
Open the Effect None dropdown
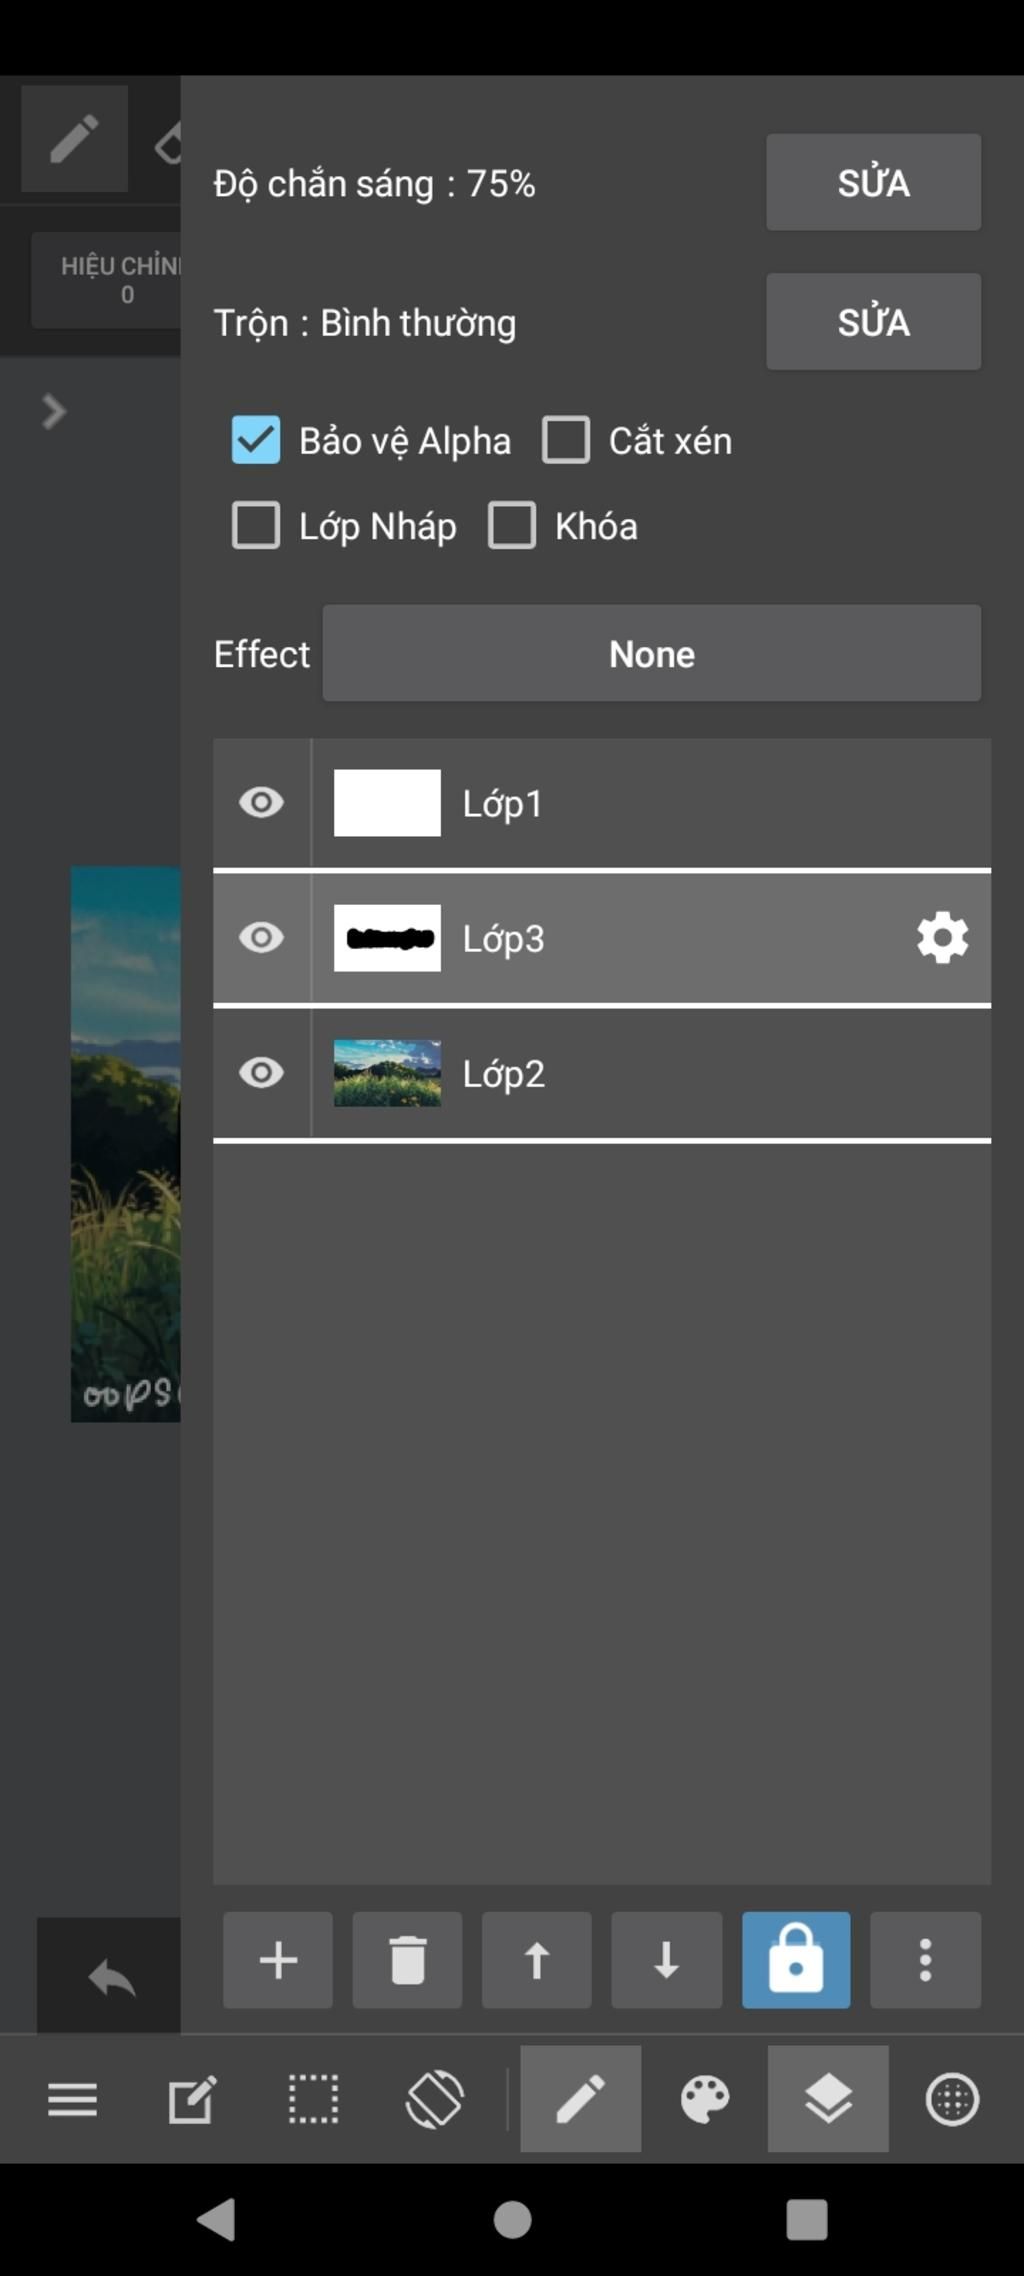click(651, 653)
